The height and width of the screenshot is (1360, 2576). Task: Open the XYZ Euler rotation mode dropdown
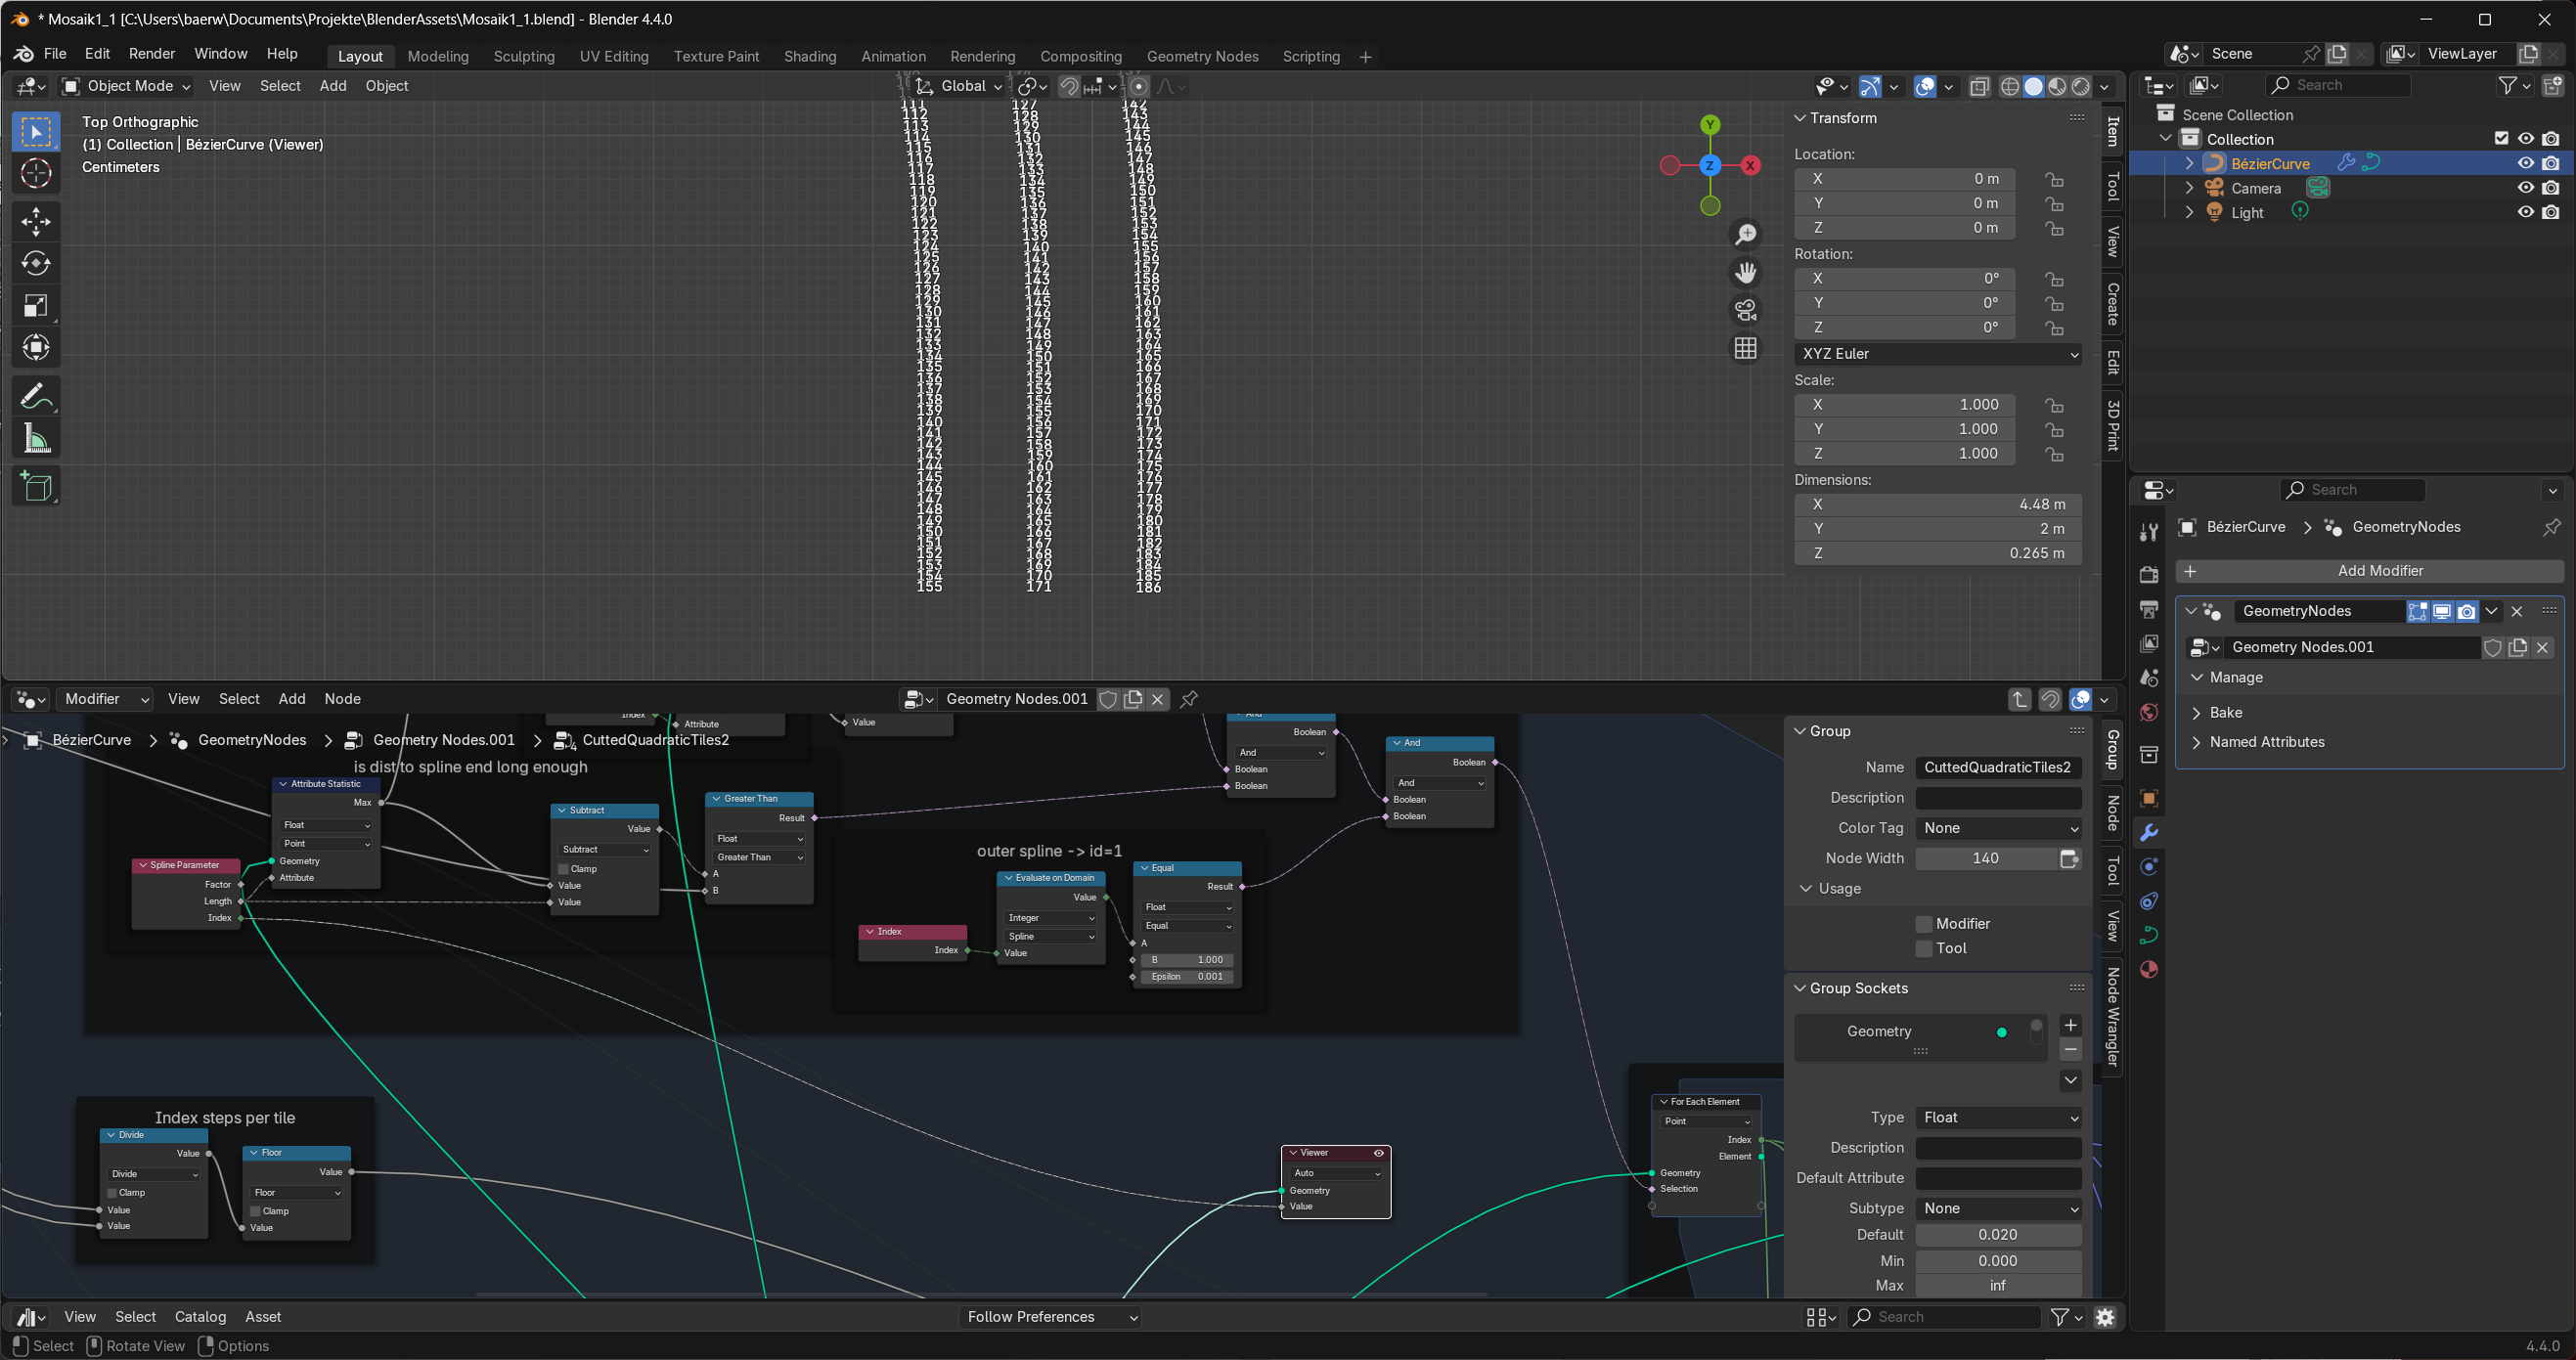click(x=1937, y=354)
